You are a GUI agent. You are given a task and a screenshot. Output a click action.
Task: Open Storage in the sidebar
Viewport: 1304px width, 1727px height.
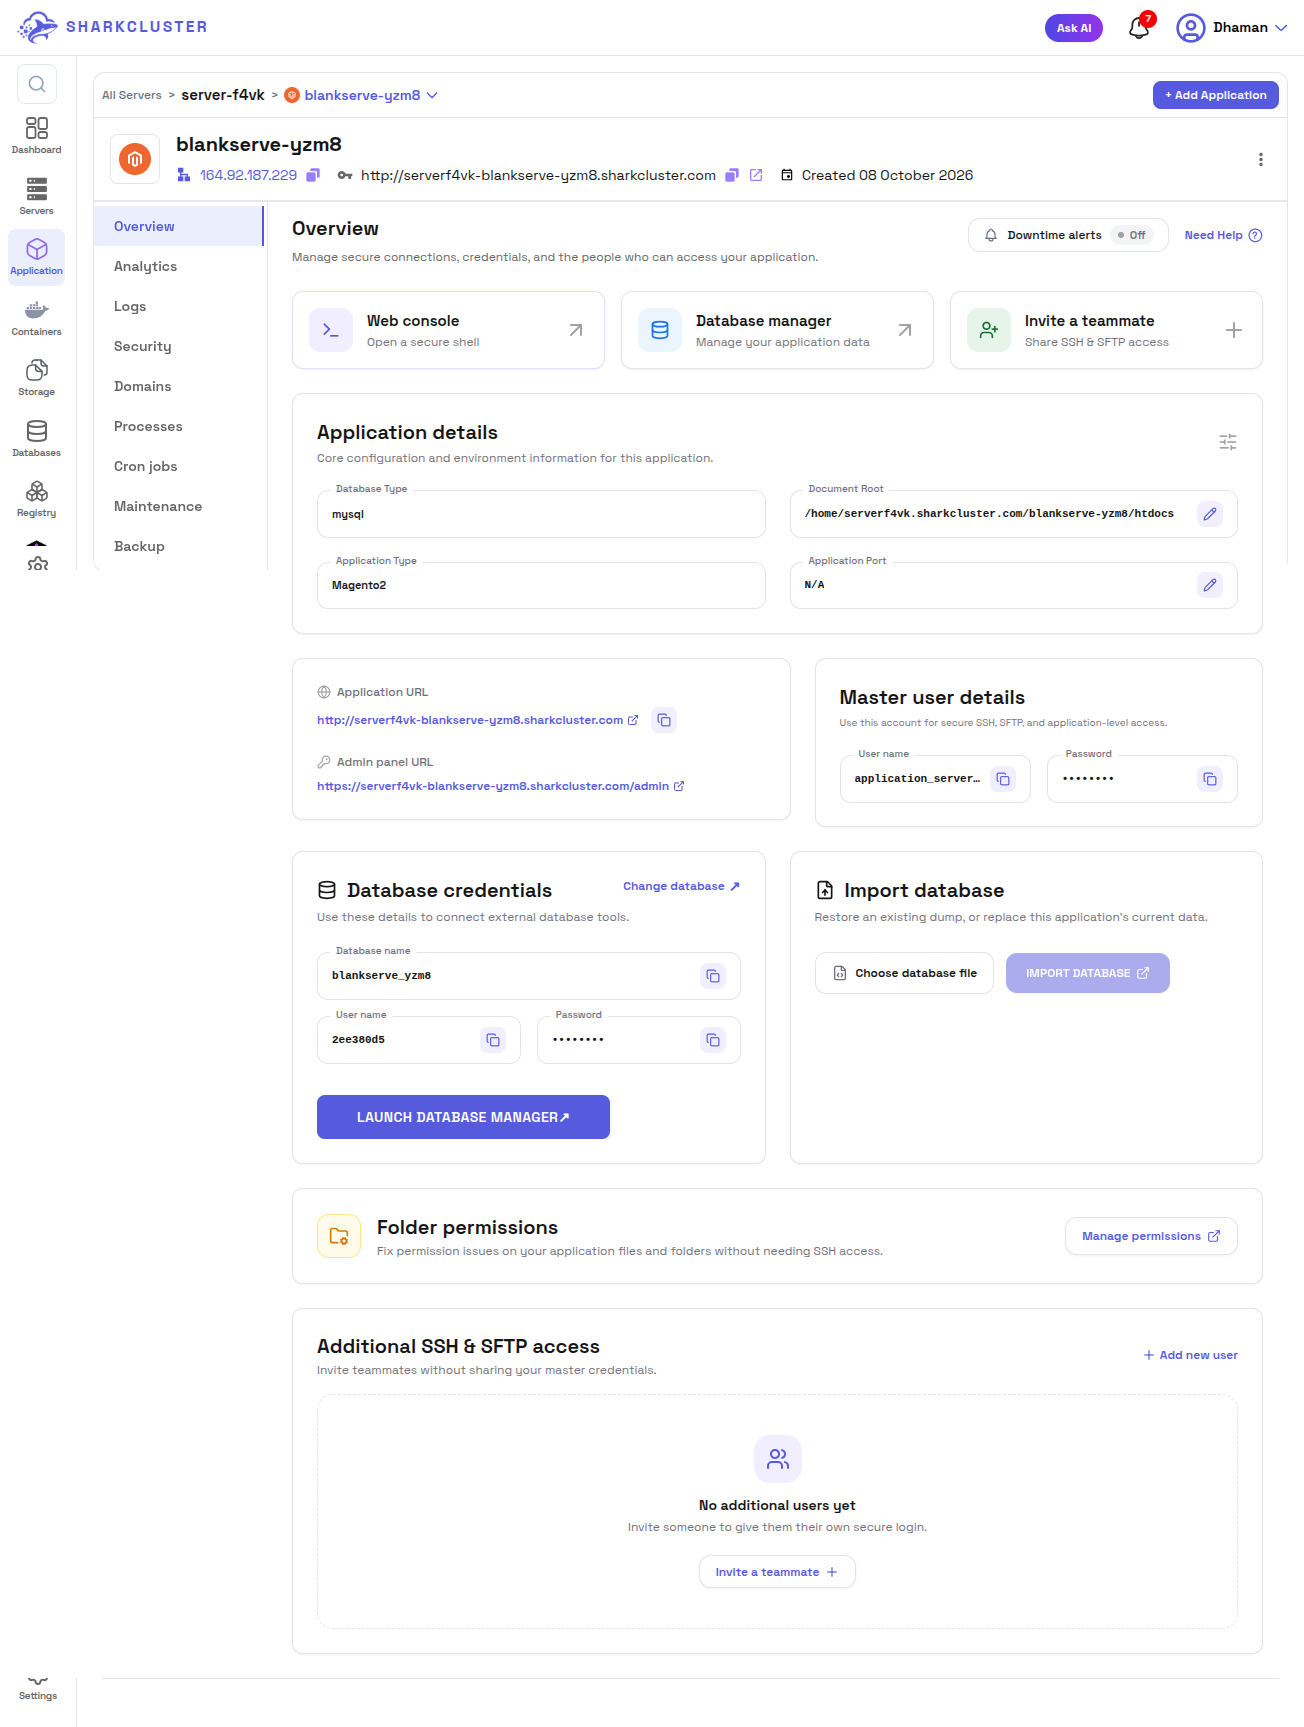37,378
